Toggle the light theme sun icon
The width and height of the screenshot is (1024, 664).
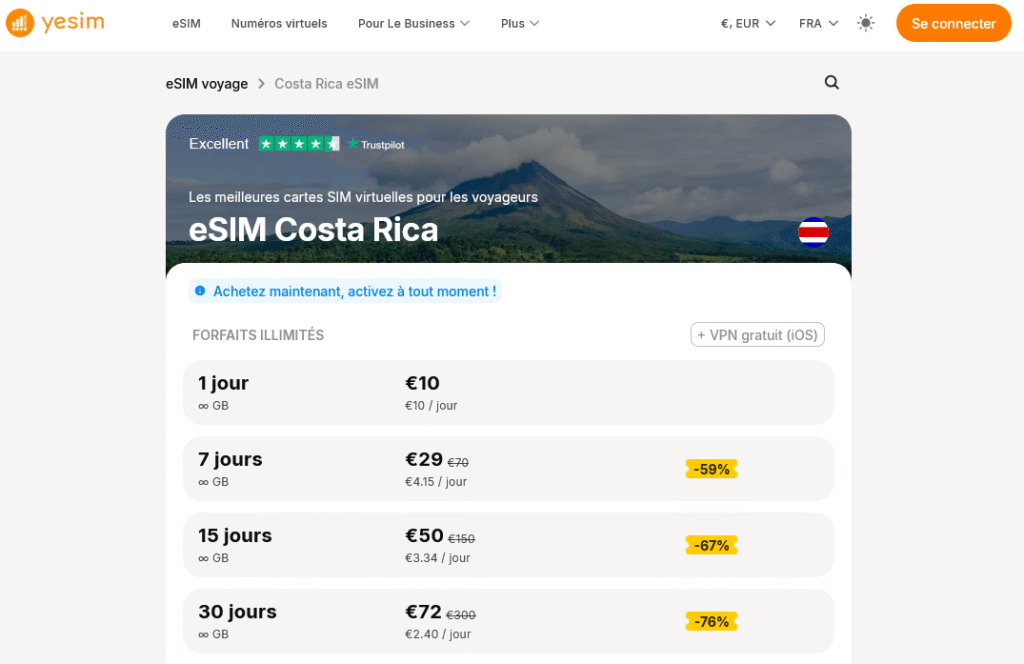[865, 22]
